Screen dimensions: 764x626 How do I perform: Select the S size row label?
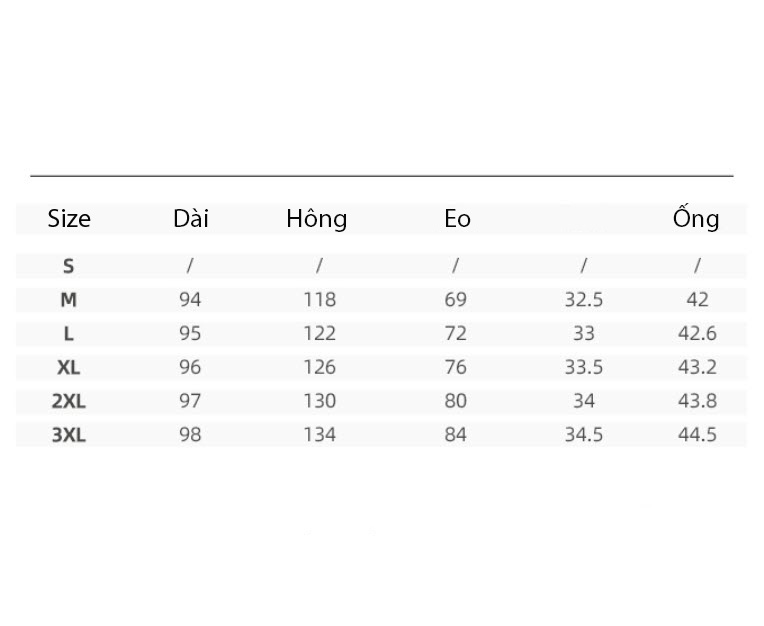click(68, 266)
